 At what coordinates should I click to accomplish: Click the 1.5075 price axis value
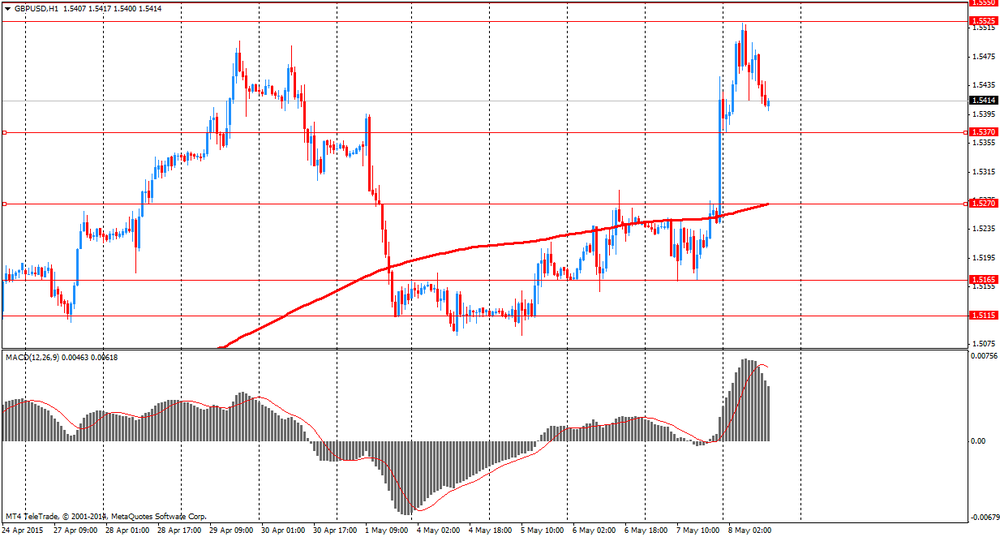click(x=983, y=343)
